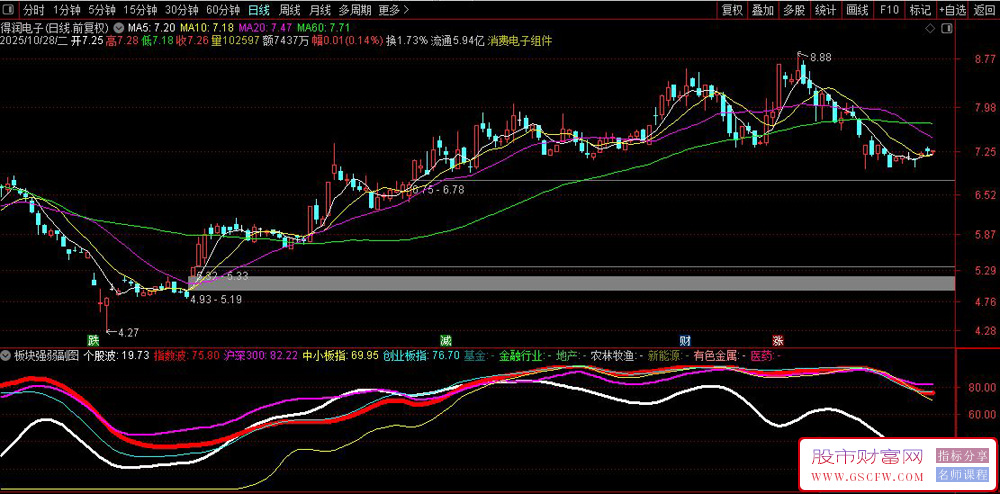Click the 8.88 high price annotation
The height and width of the screenshot is (494, 1000).
(x=821, y=57)
